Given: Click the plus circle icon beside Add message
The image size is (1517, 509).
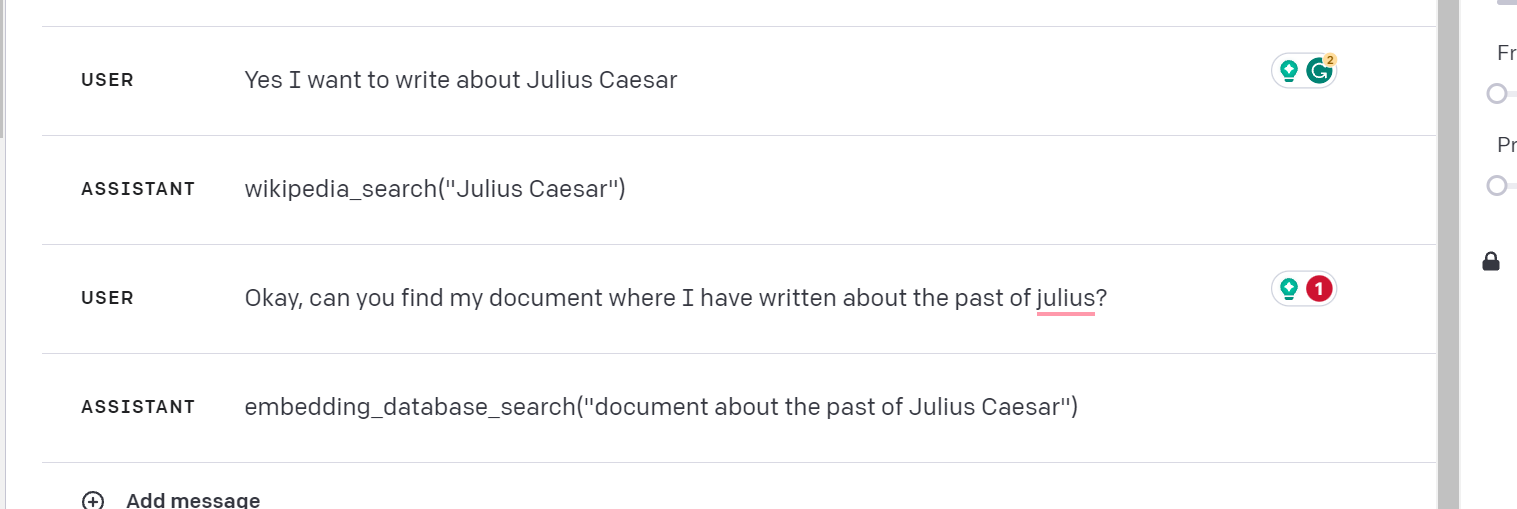Looking at the screenshot, I should pos(93,500).
